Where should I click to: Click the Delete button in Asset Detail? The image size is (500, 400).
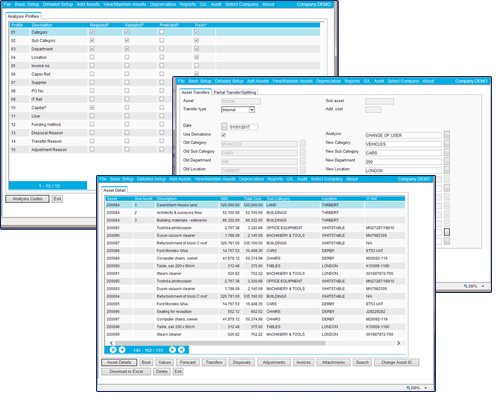tap(162, 371)
